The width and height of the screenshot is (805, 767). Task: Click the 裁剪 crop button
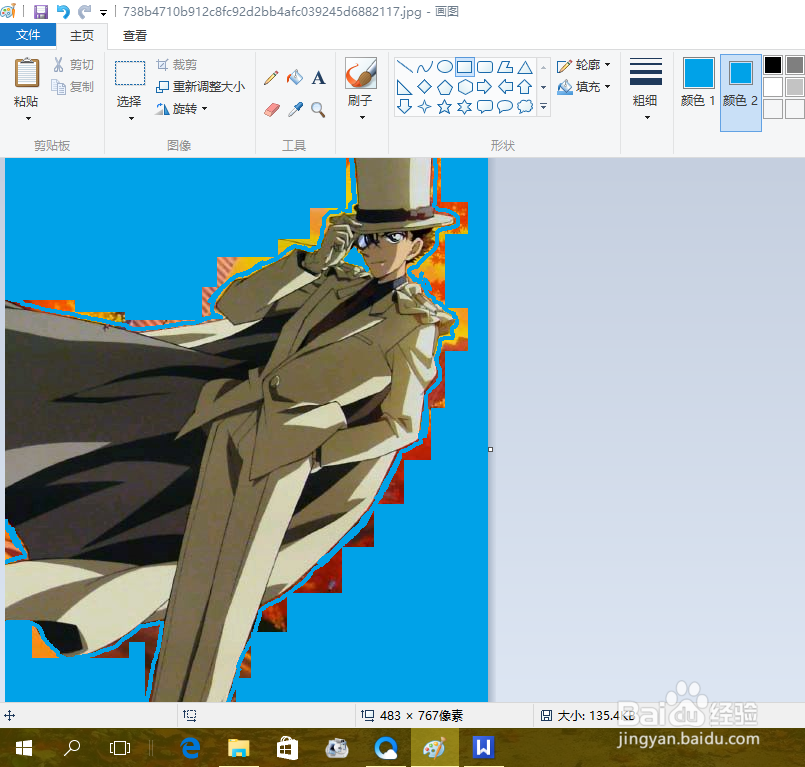click(x=177, y=65)
